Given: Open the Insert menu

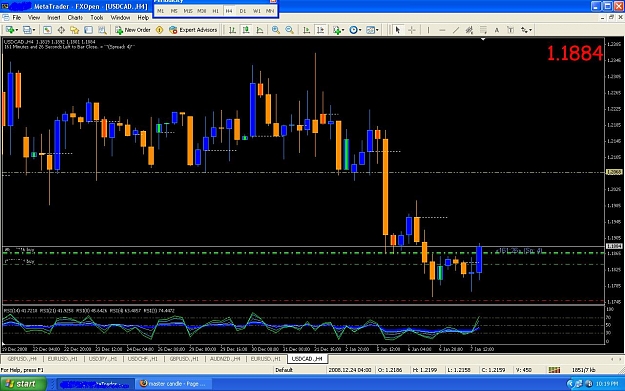Looking at the screenshot, I should (54, 18).
